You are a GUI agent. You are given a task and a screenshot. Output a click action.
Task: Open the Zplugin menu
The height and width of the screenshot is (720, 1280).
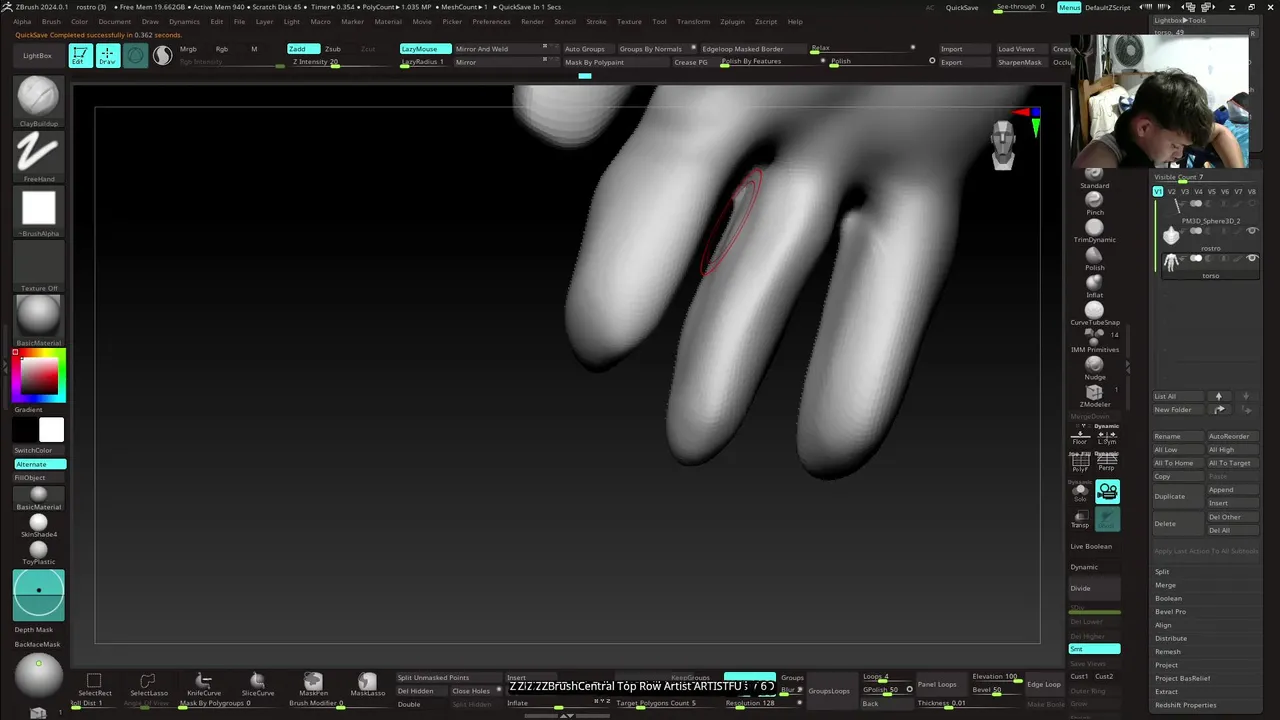[x=732, y=21]
